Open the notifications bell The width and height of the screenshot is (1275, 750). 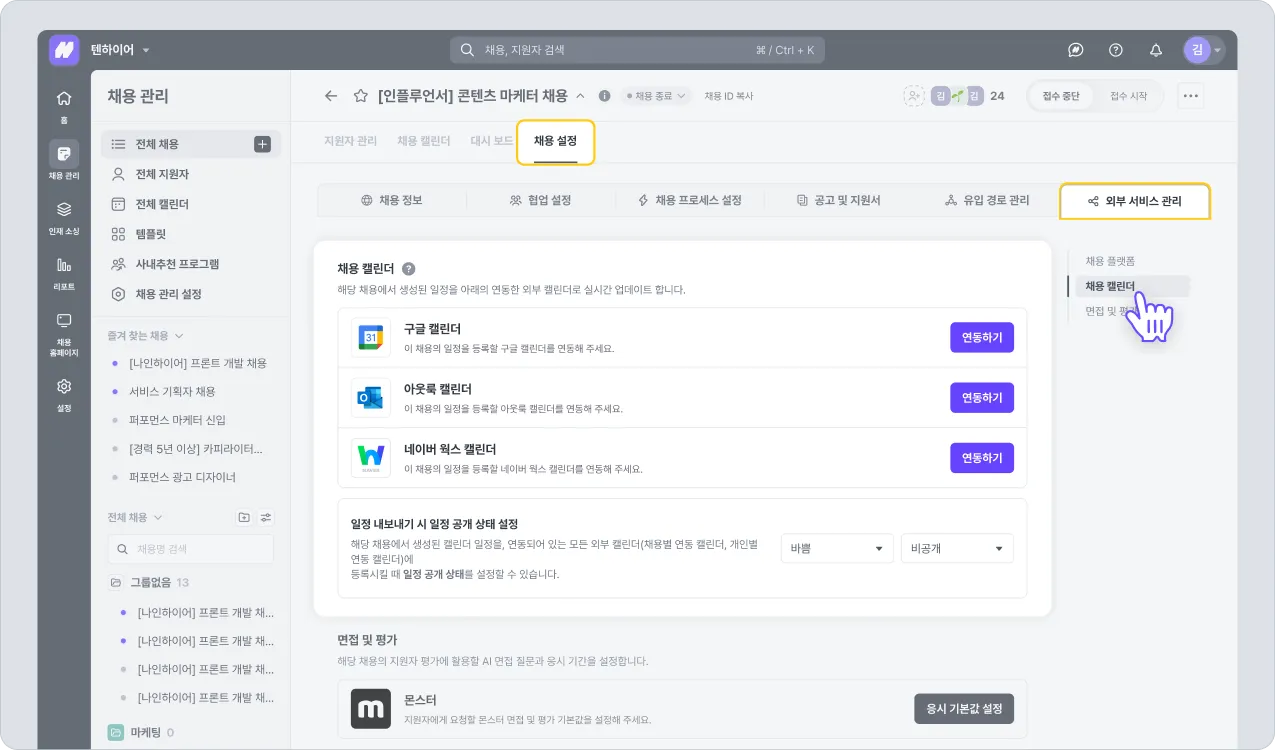(1156, 50)
